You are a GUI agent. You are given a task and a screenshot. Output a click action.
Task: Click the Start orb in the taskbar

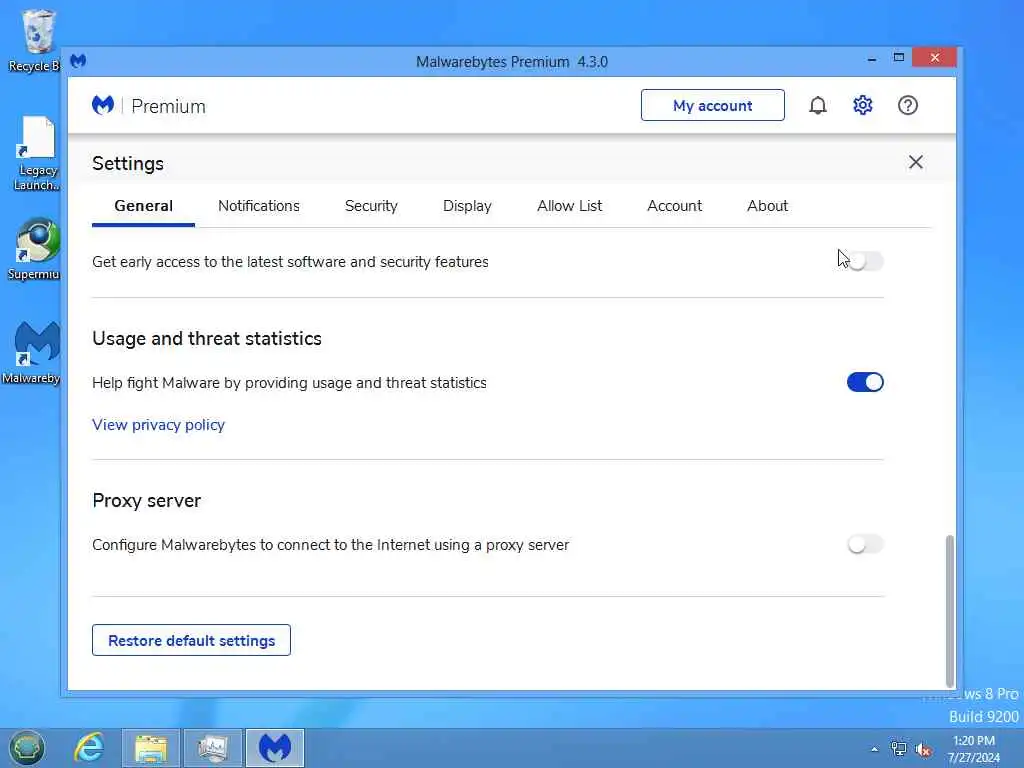tap(27, 747)
